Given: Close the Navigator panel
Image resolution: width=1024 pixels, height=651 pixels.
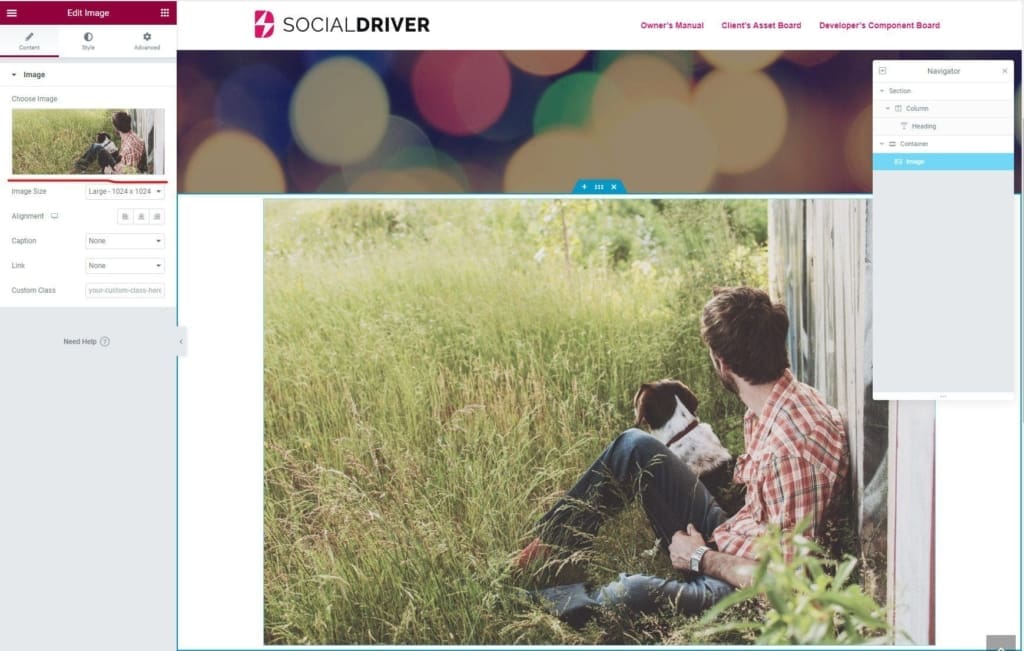Looking at the screenshot, I should pos(1004,71).
